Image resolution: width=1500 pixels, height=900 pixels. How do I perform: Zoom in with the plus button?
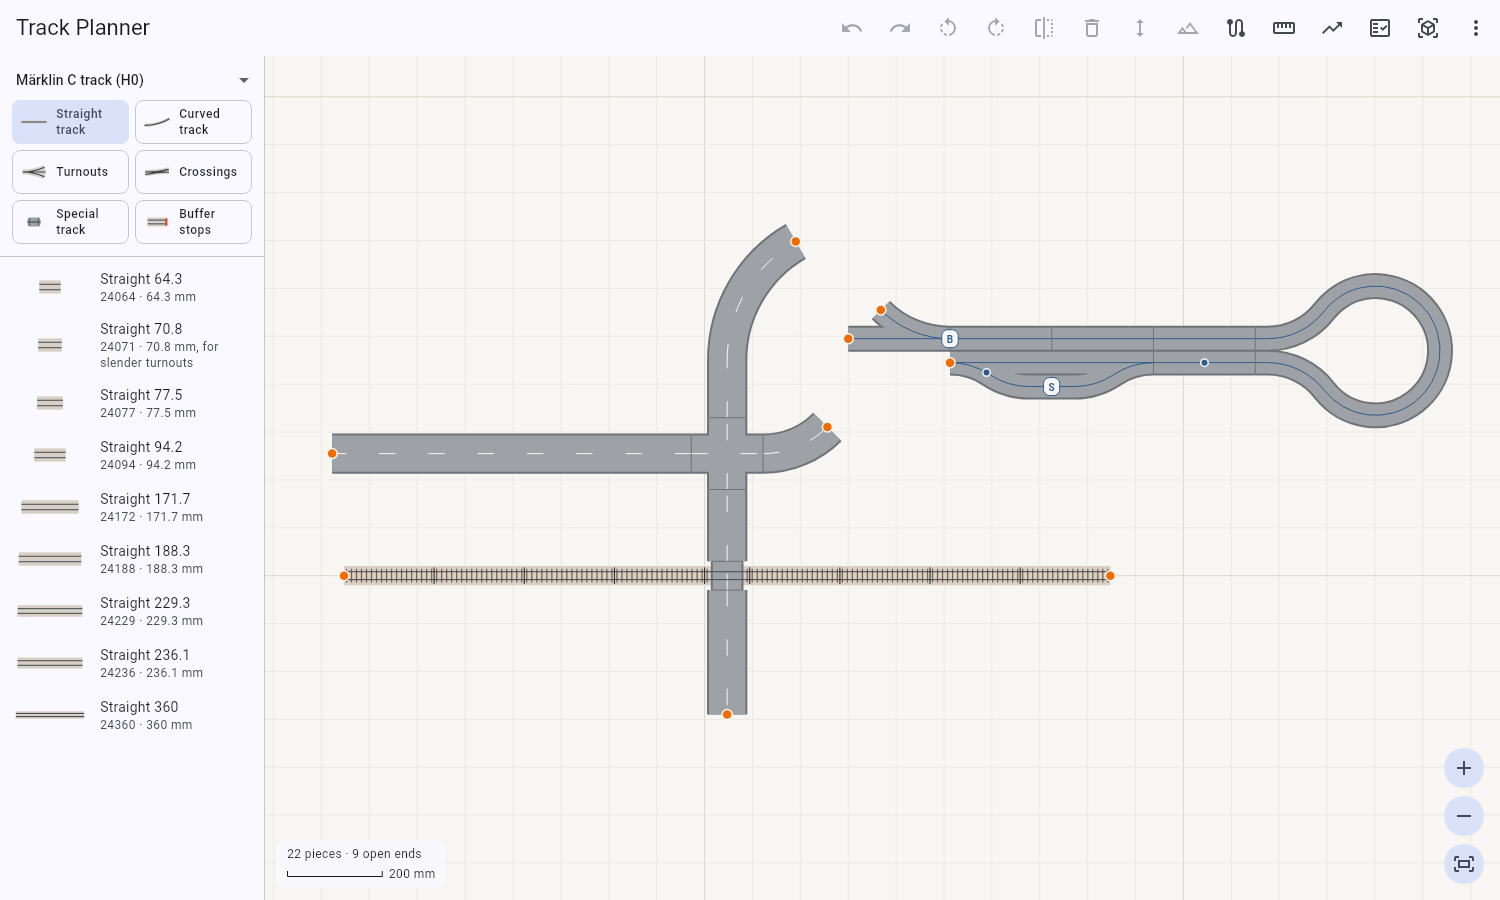pos(1464,768)
